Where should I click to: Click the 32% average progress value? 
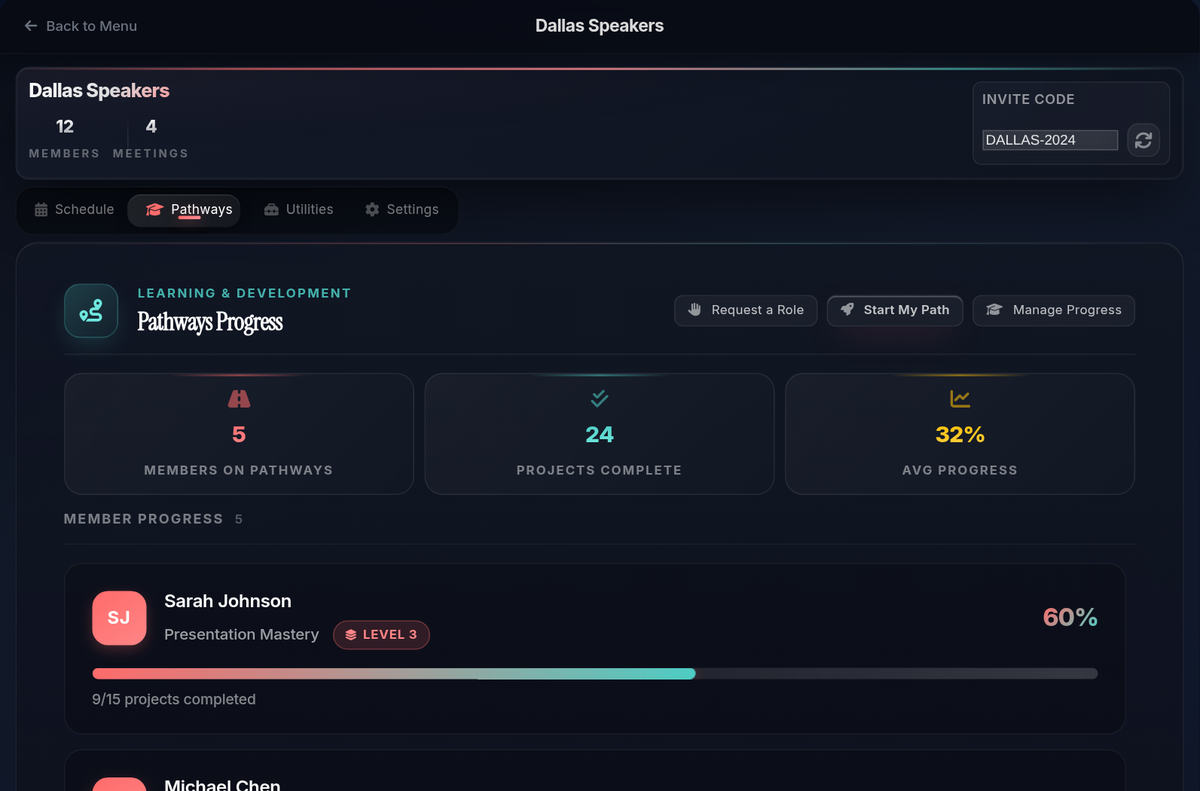[960, 435]
